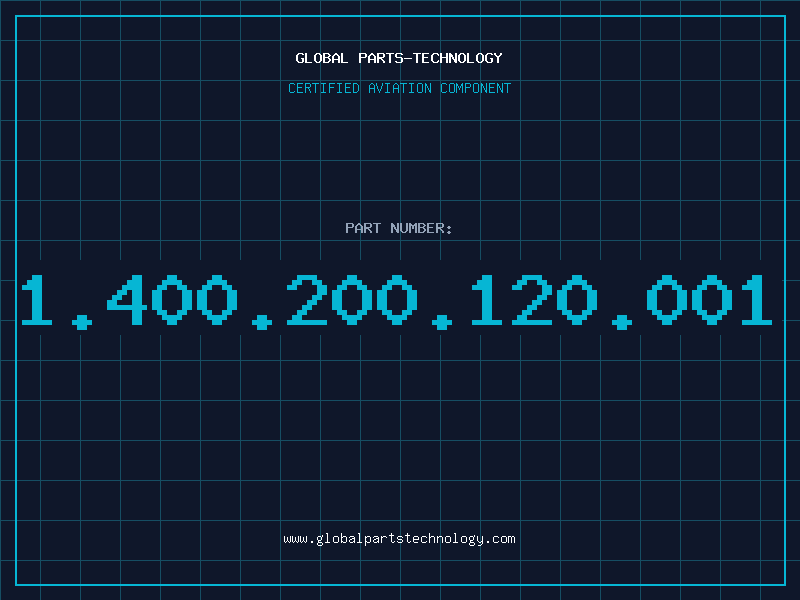Click the 00 pair before the final 1
The width and height of the screenshot is (800, 600).
[x=690, y=299]
